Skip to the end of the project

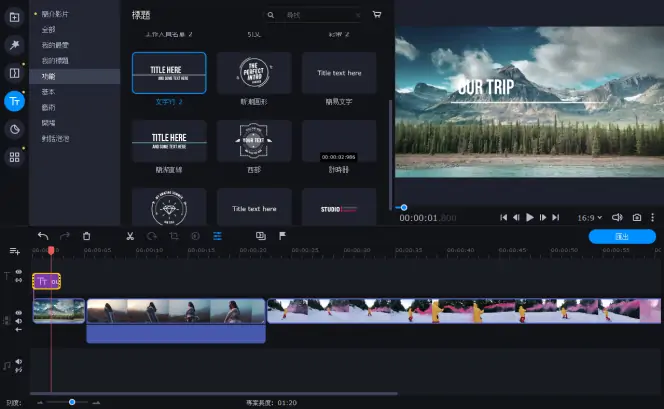click(x=556, y=217)
